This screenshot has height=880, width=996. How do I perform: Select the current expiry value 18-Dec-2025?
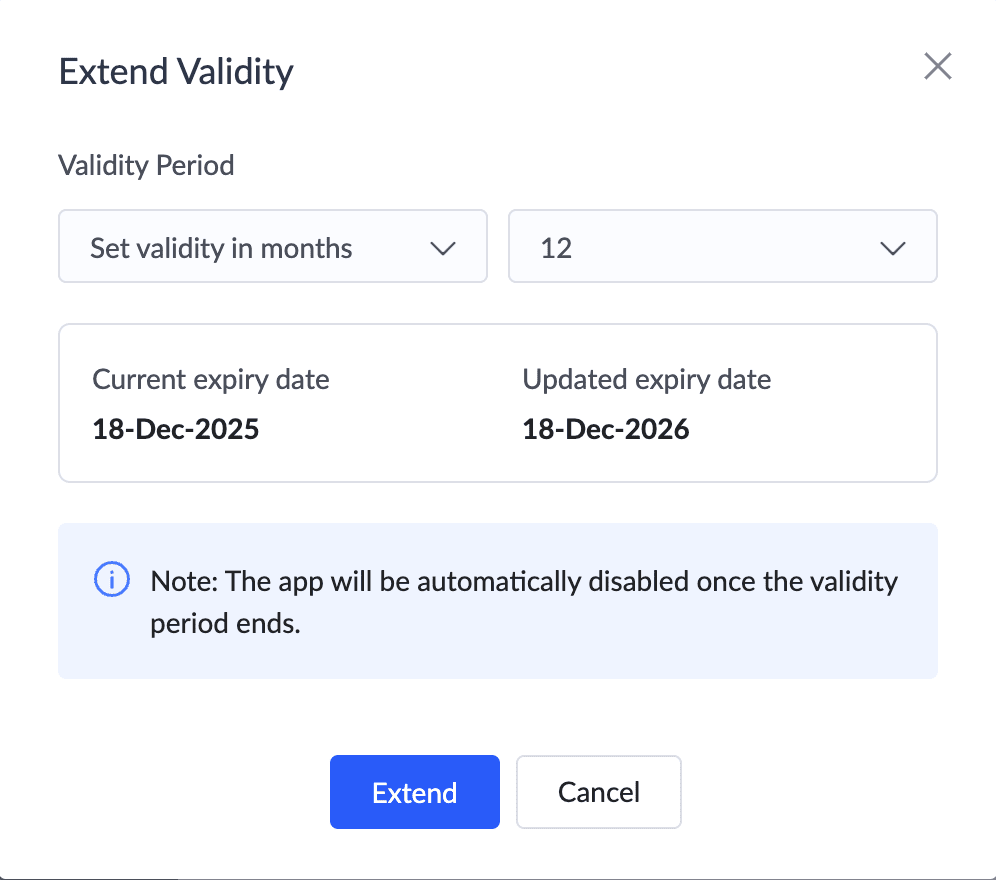[176, 430]
